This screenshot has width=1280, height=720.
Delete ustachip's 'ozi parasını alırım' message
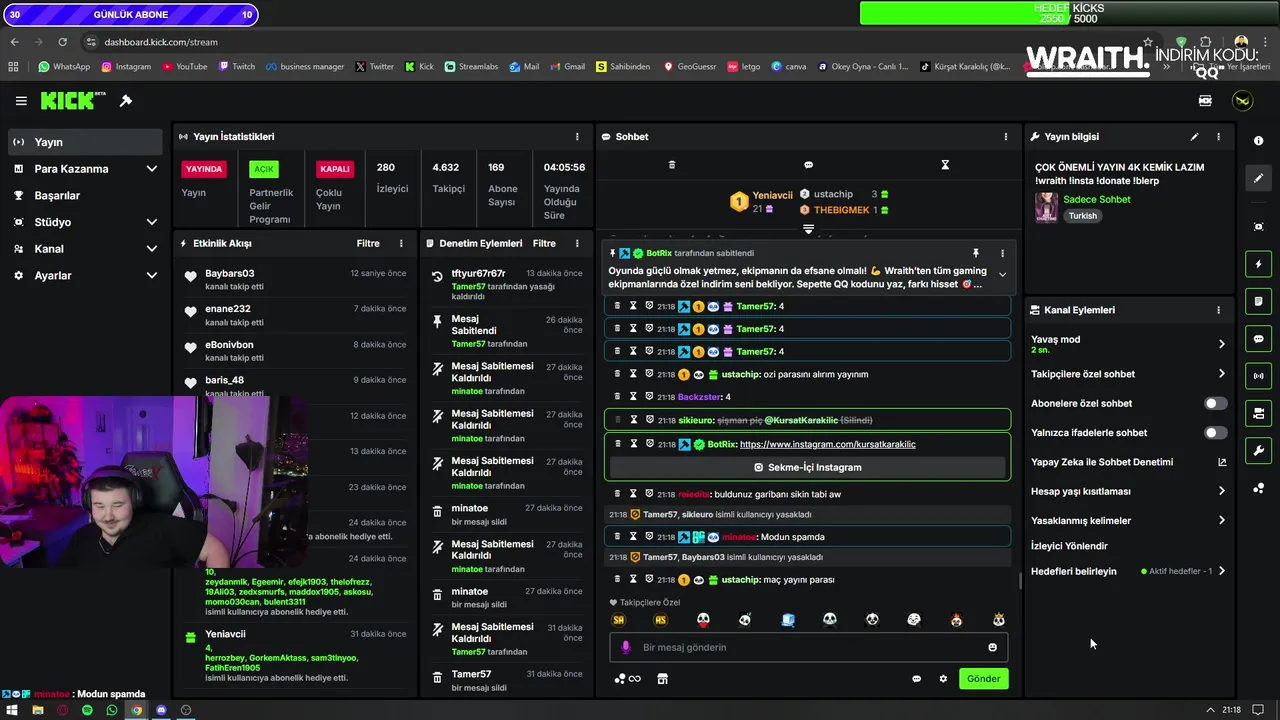click(x=617, y=374)
